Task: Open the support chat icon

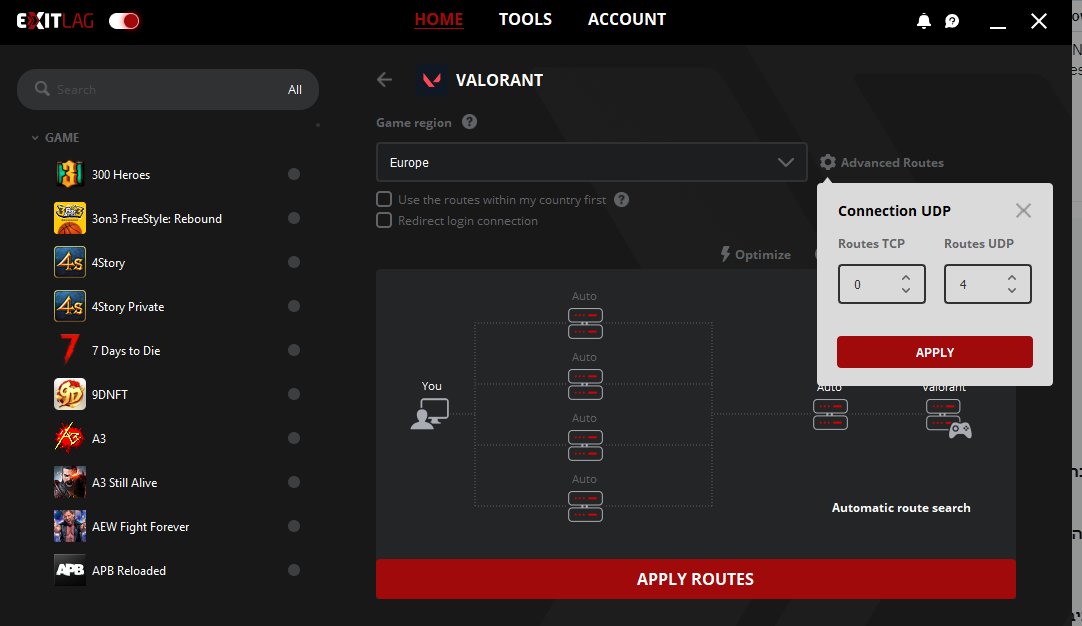Action: coord(952,21)
